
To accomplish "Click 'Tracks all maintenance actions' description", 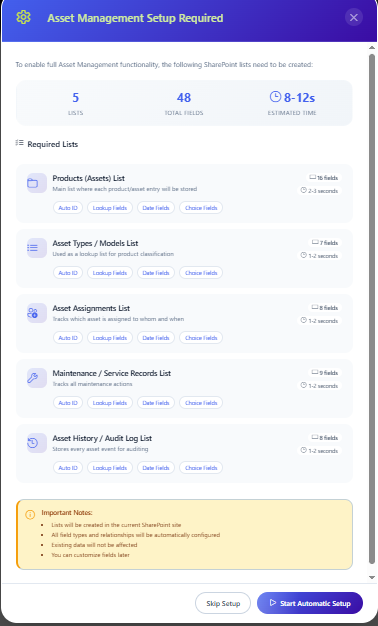I will (92, 384).
